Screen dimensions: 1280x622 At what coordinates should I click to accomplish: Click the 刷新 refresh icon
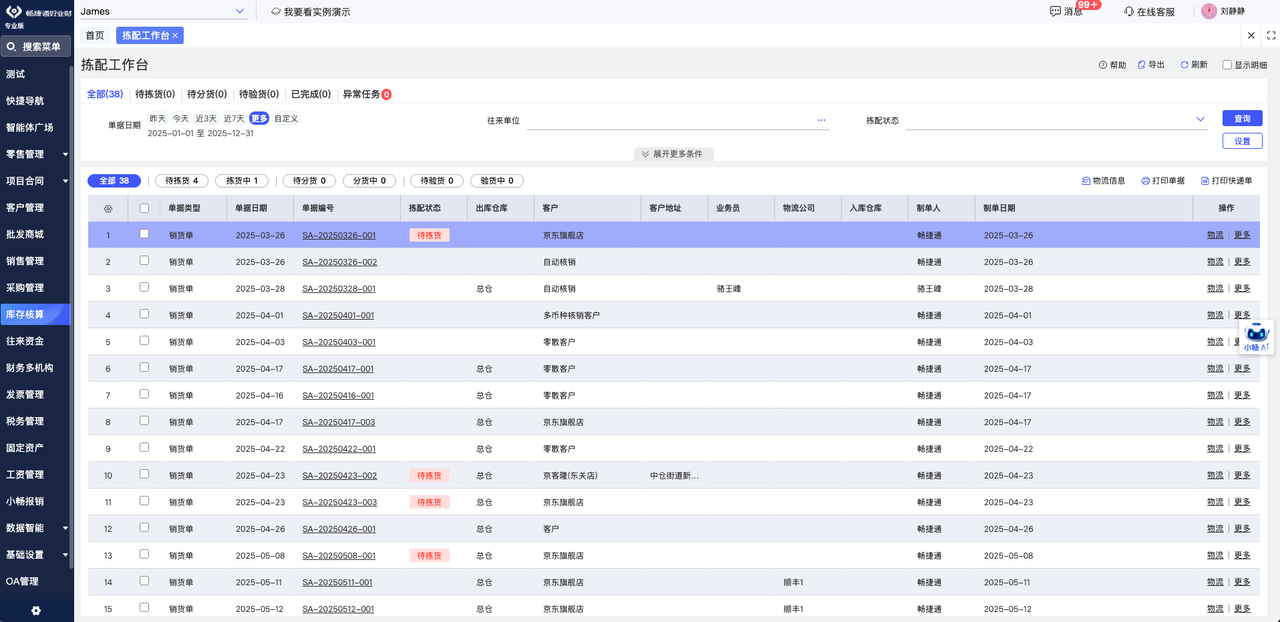pyautogui.click(x=1184, y=64)
